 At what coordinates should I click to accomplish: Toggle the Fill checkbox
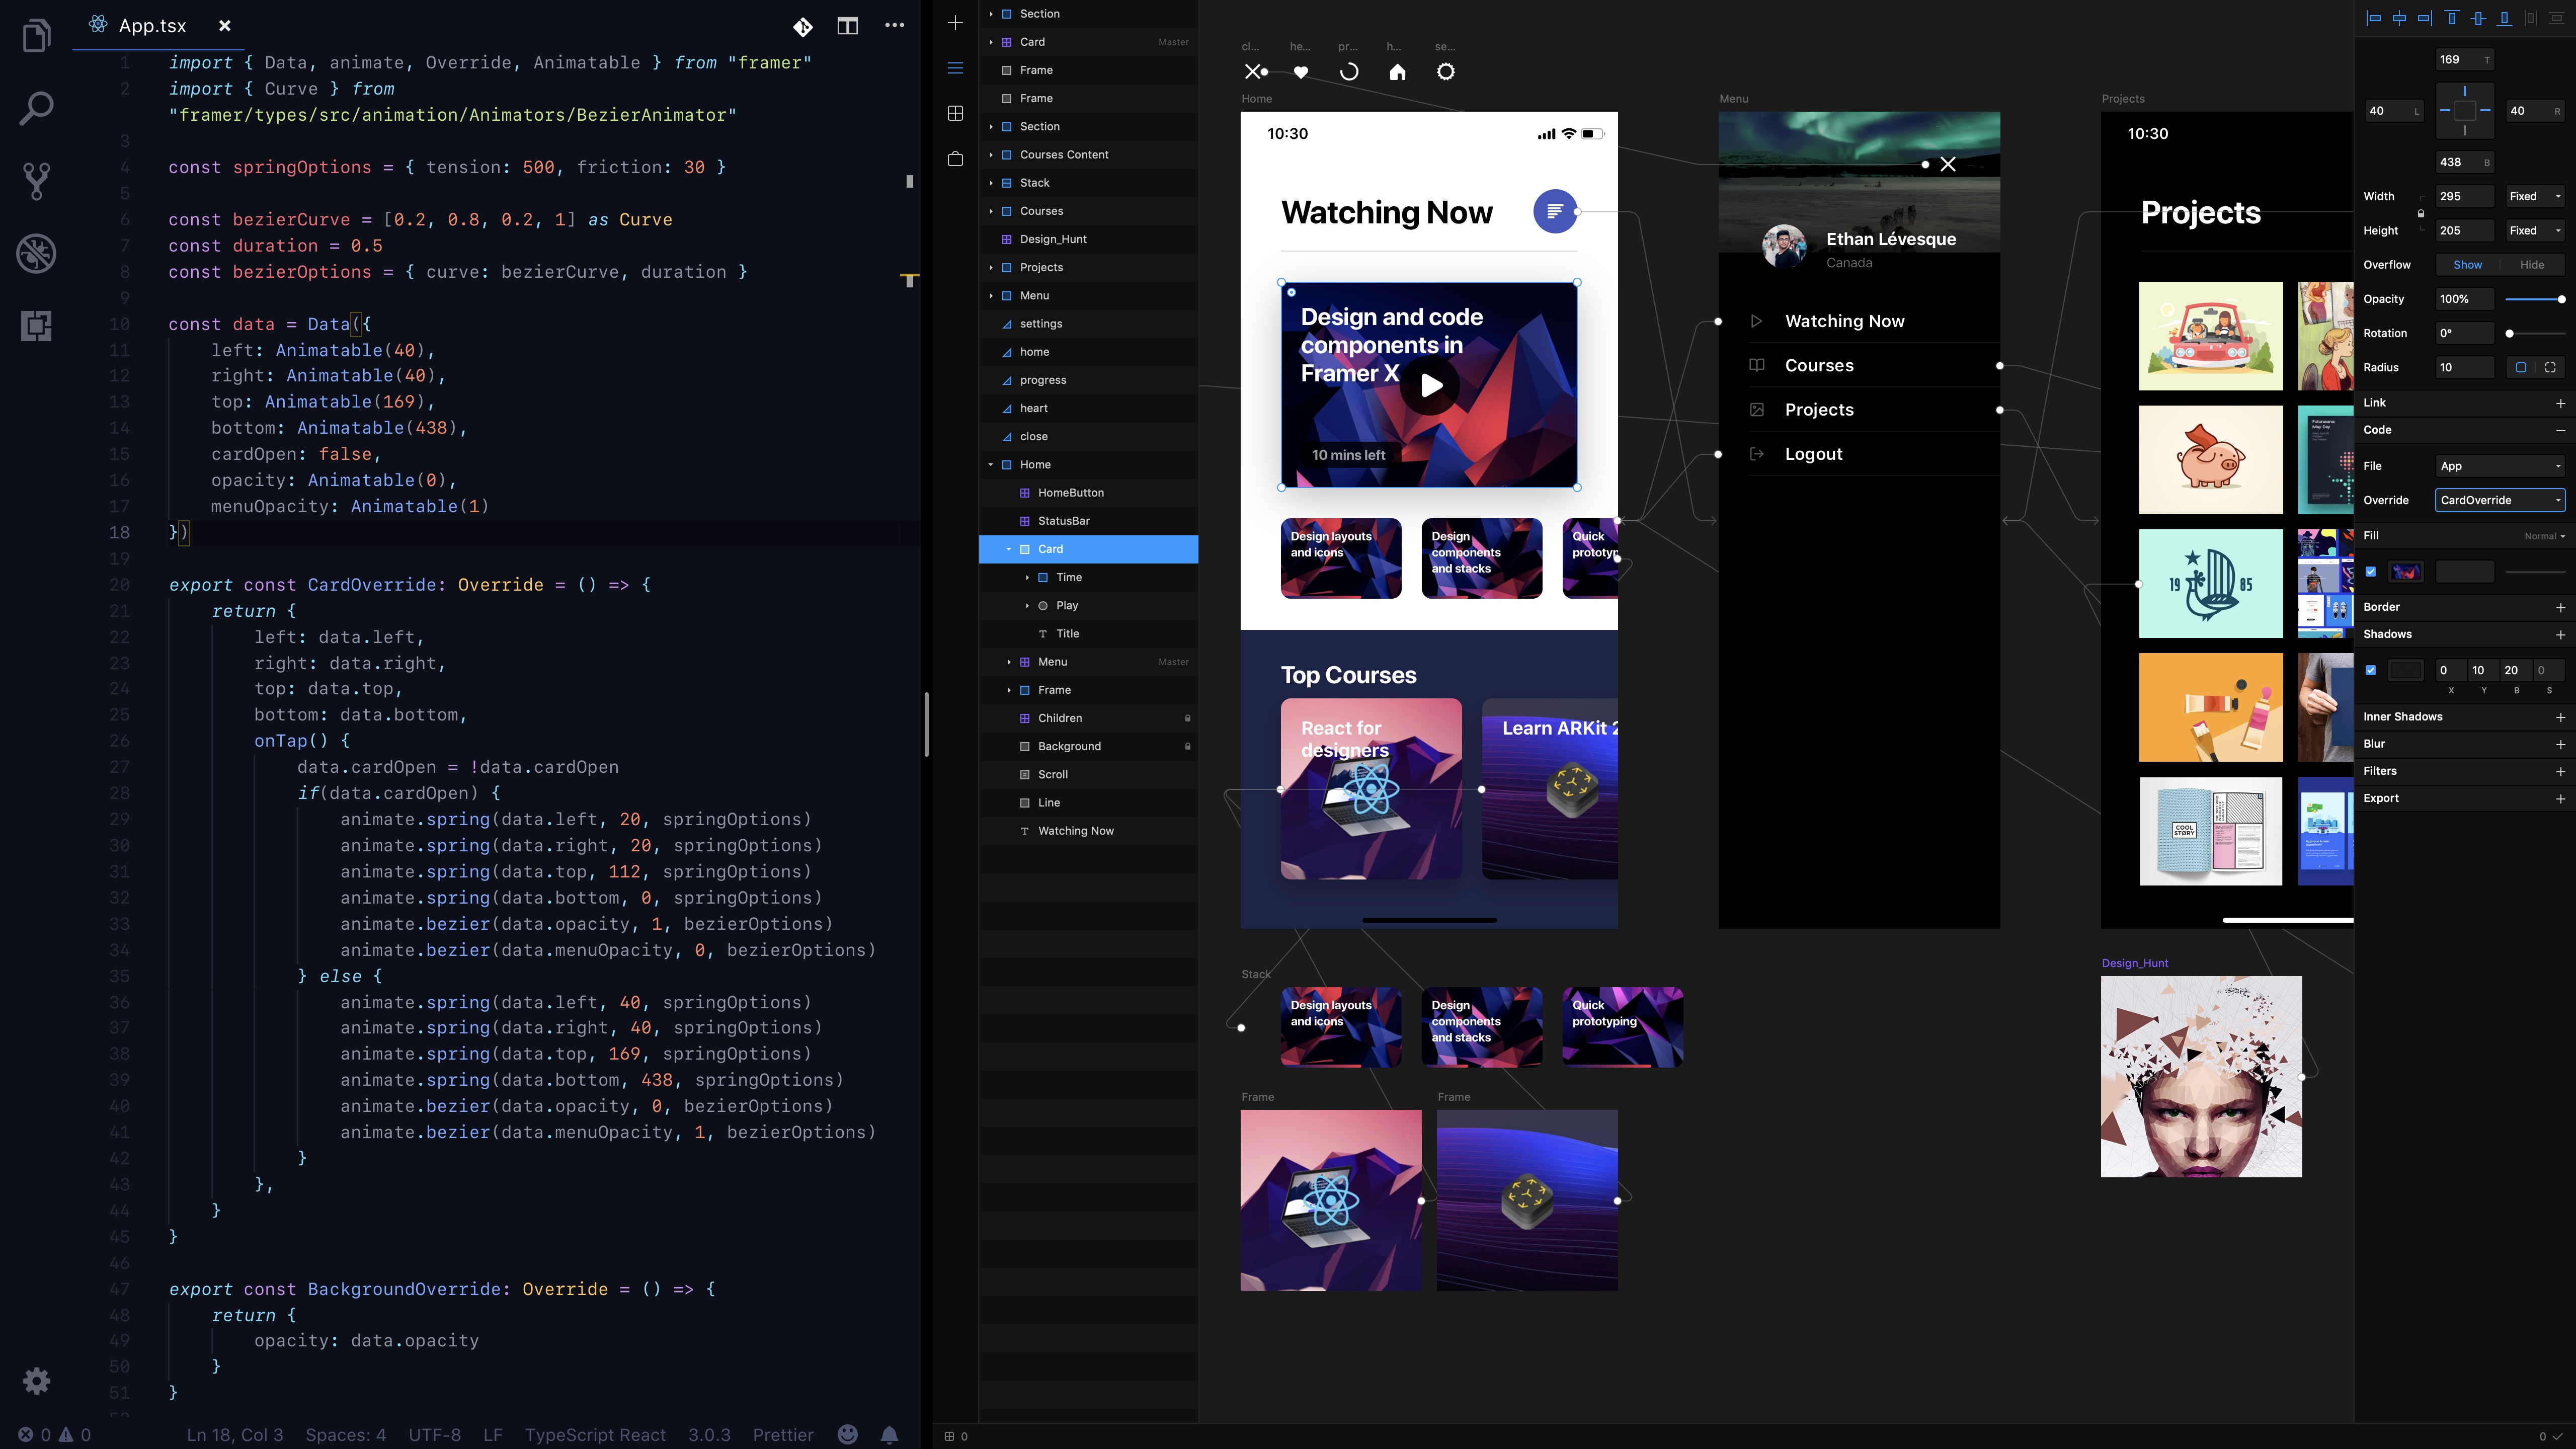point(2371,572)
